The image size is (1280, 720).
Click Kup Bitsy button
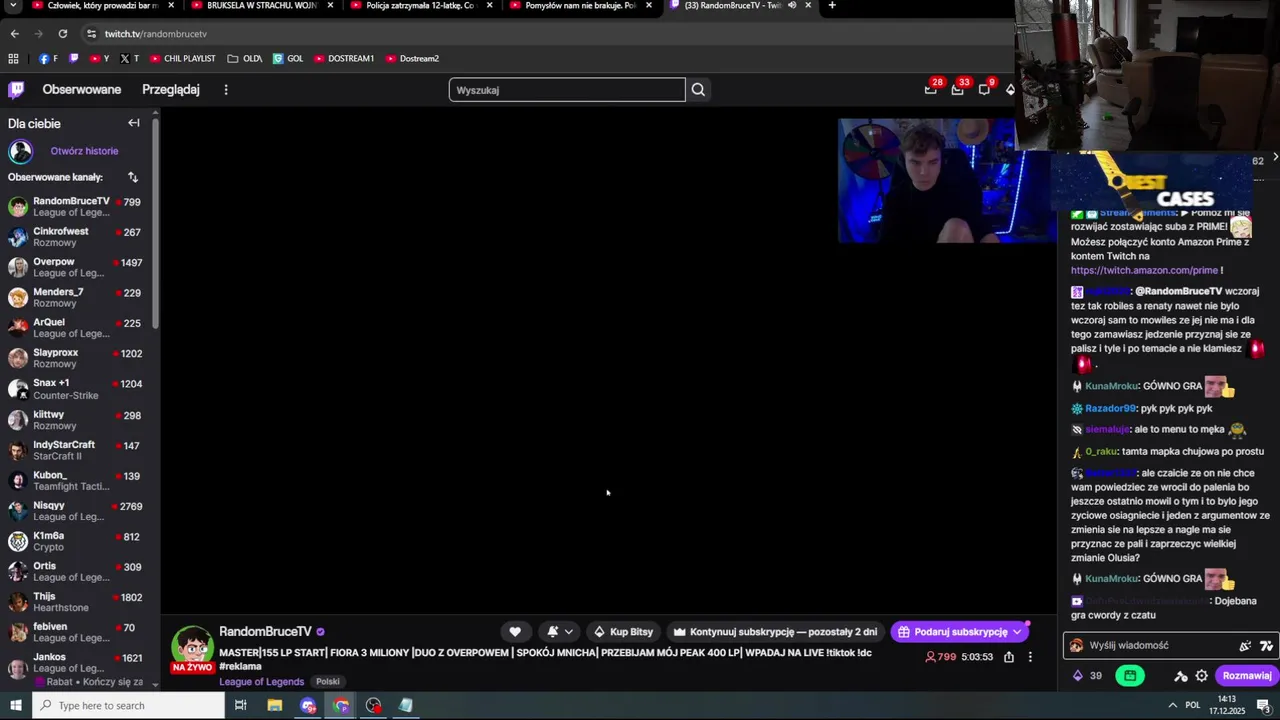pos(623,632)
